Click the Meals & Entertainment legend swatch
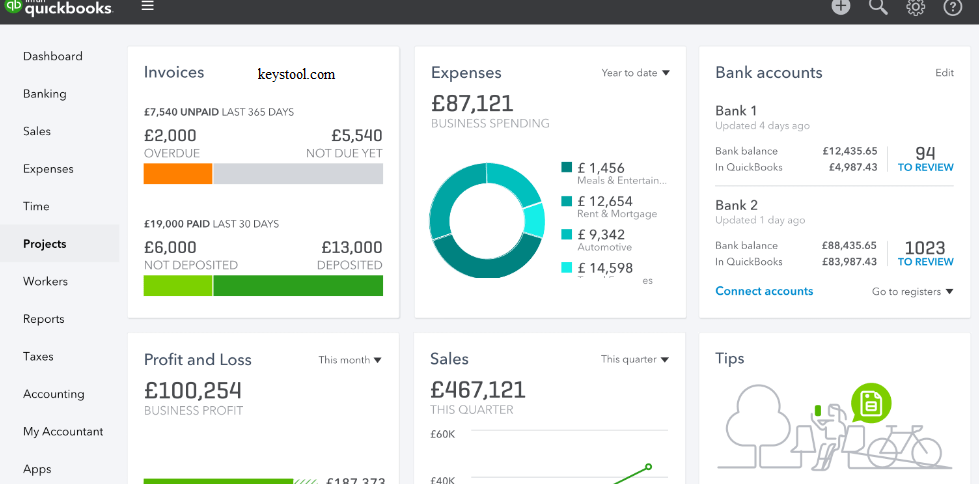Screen dimensions: 979x484 point(566,167)
